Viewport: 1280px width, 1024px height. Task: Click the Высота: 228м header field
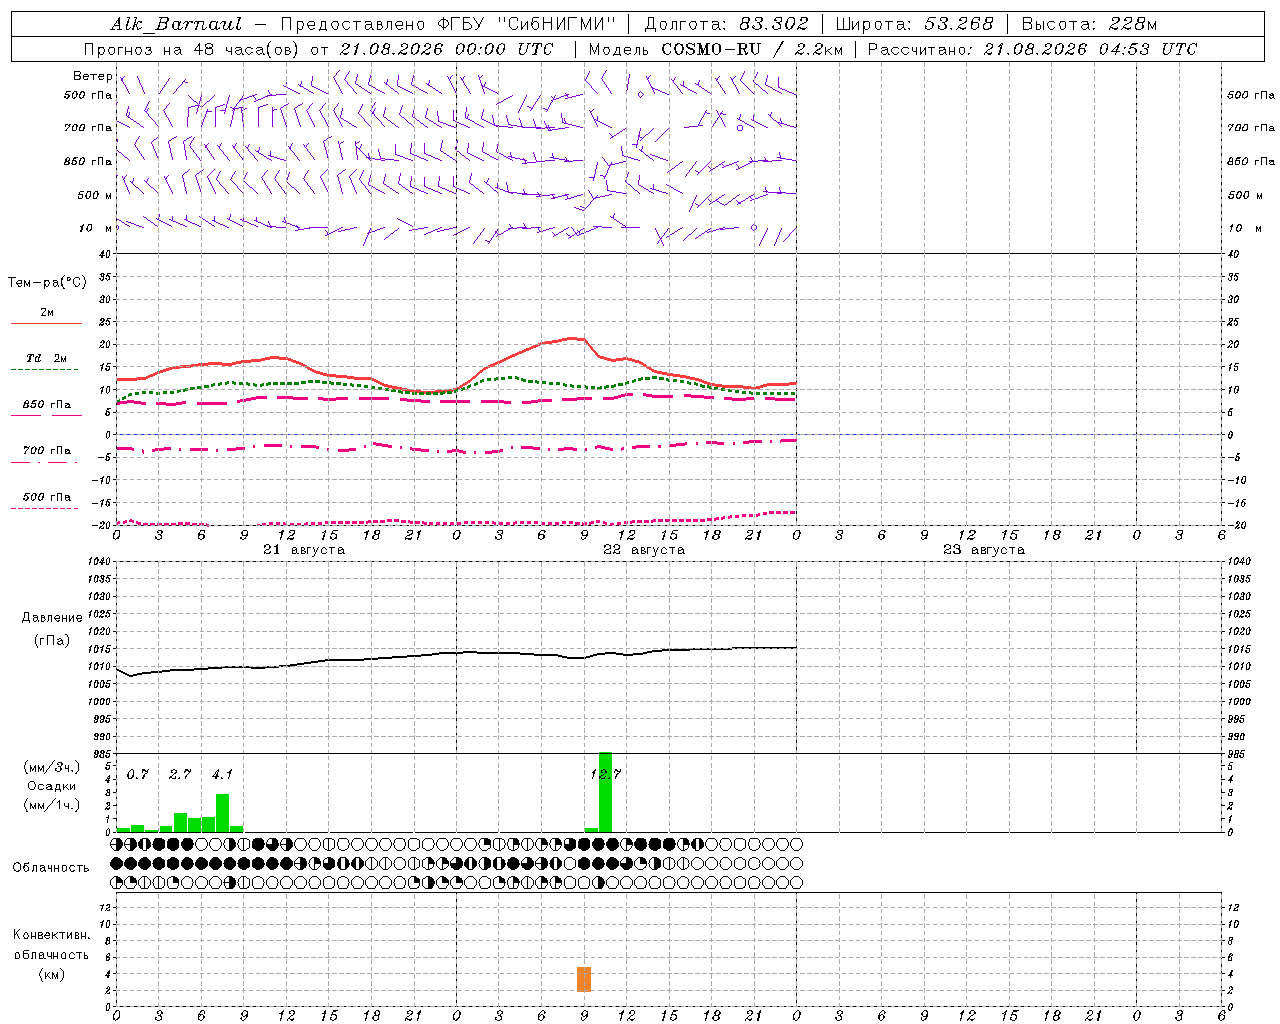click(x=1089, y=24)
